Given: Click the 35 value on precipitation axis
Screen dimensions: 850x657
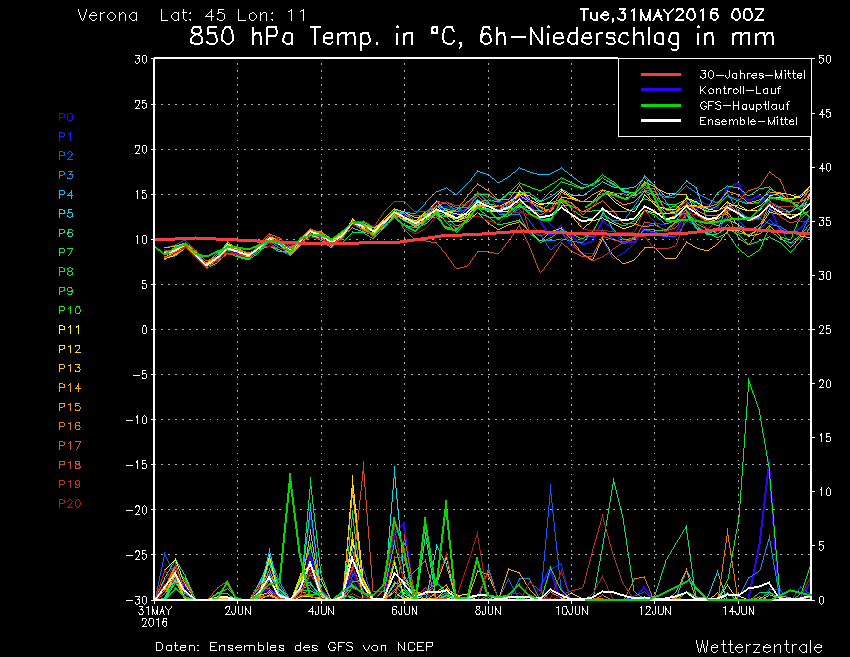Looking at the screenshot, I should coord(825,222).
